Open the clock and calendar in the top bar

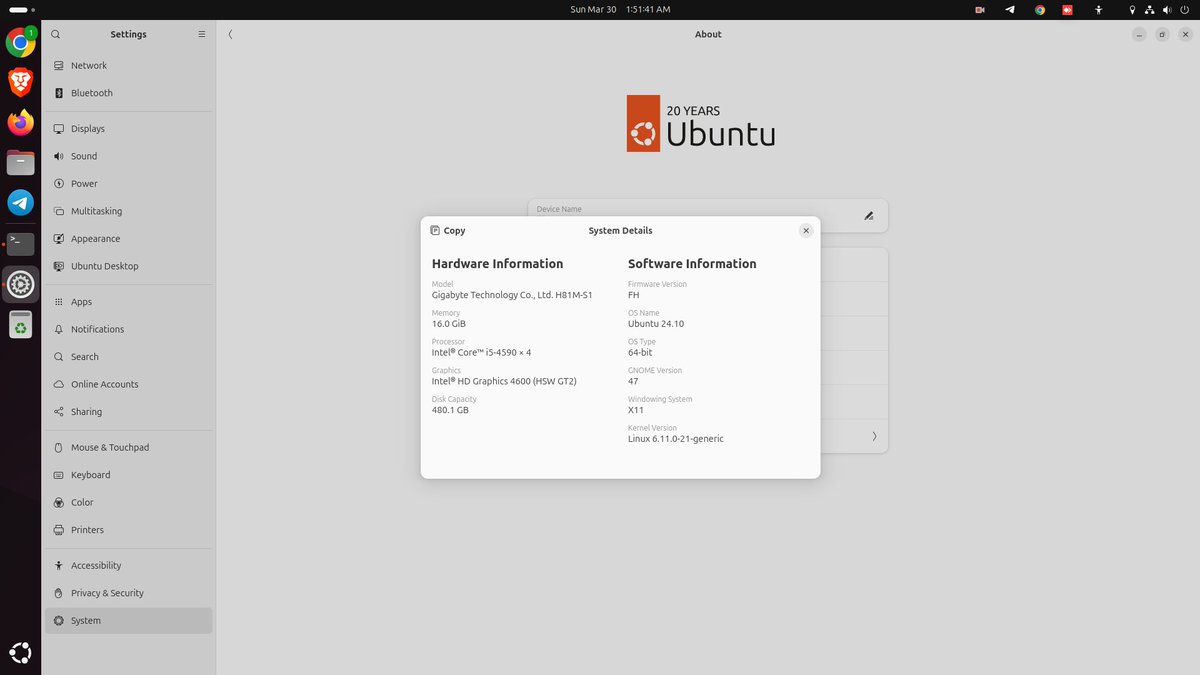coord(620,9)
